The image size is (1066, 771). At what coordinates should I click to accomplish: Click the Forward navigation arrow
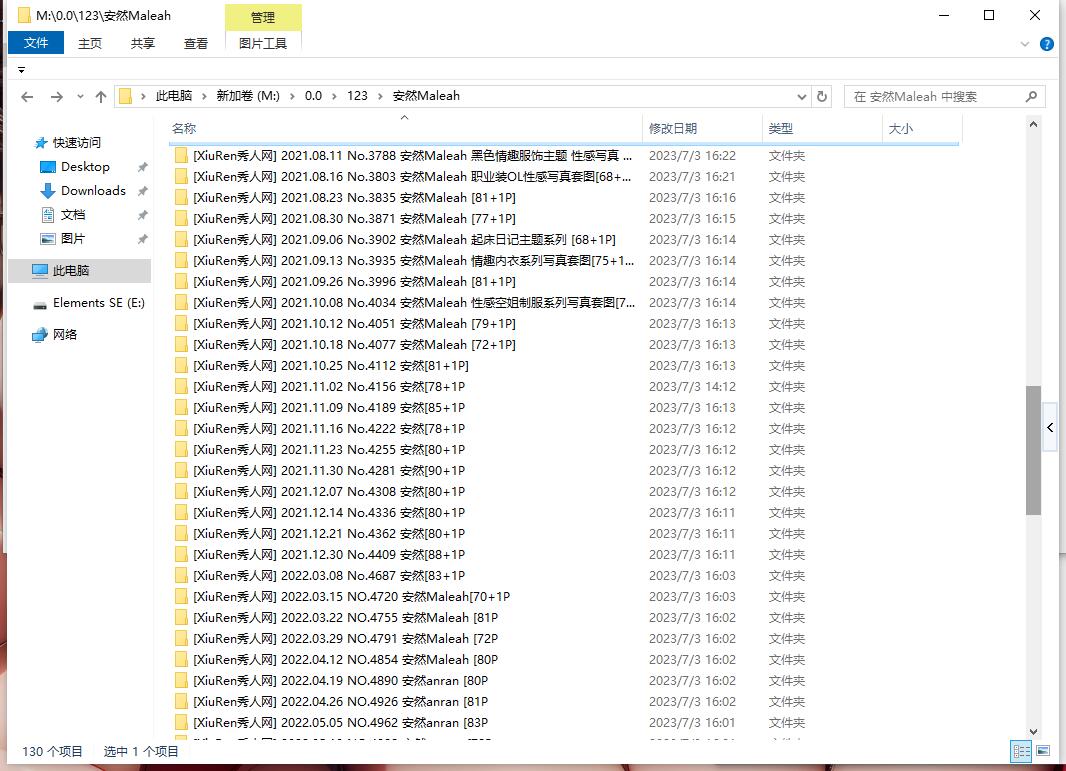click(x=56, y=97)
